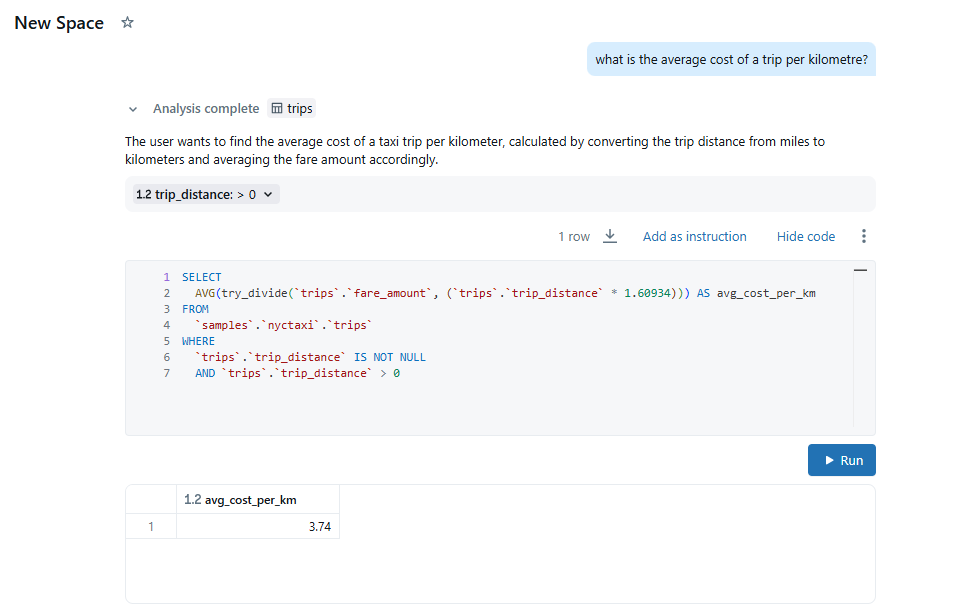This screenshot has height=609, width=961.
Task: Click the New Space title
Action: [x=59, y=23]
